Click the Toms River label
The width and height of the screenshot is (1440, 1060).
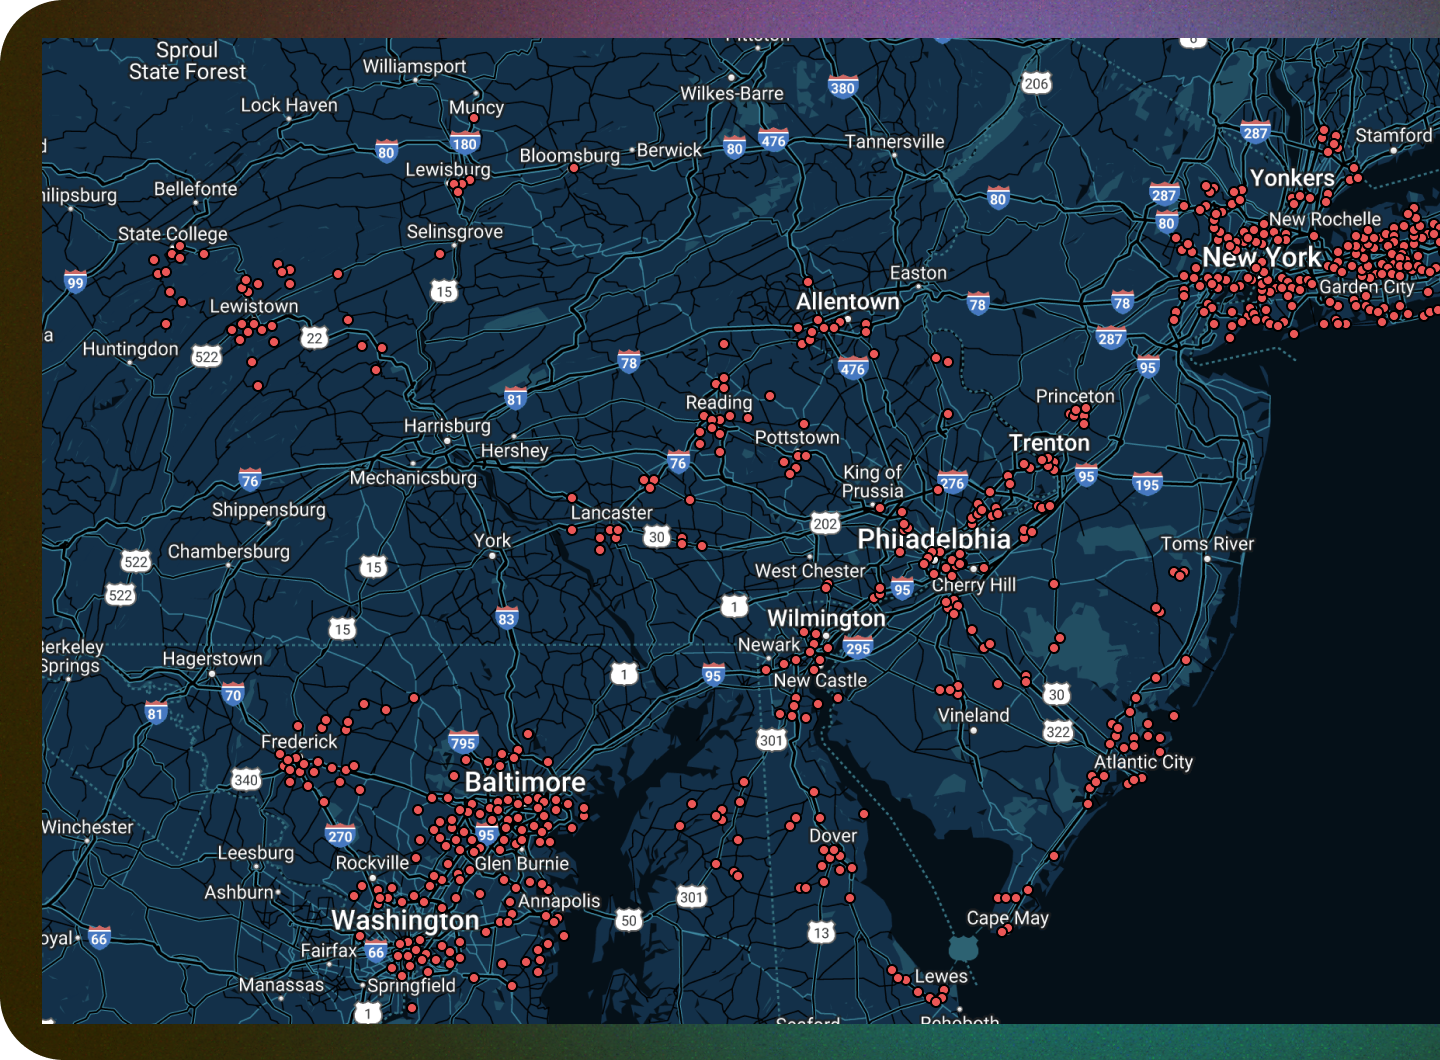point(1207,544)
